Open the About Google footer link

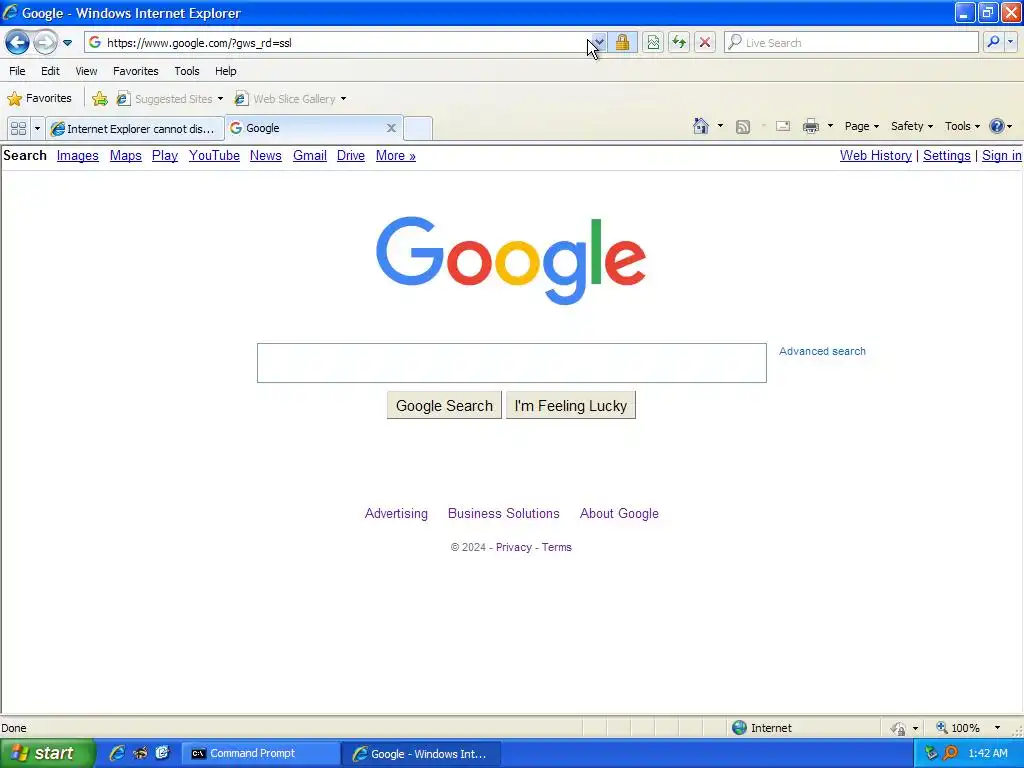pos(619,514)
